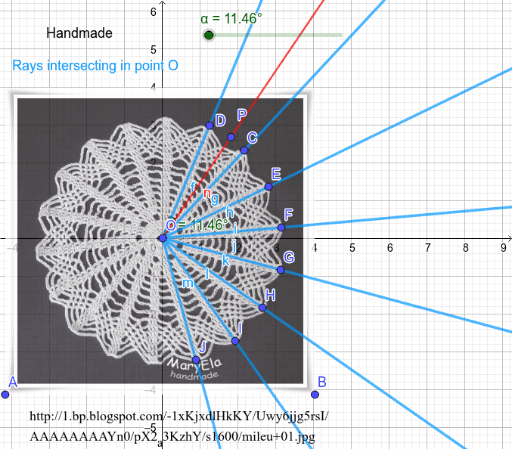
Task: Select corner point B of the image
Action: point(315,395)
